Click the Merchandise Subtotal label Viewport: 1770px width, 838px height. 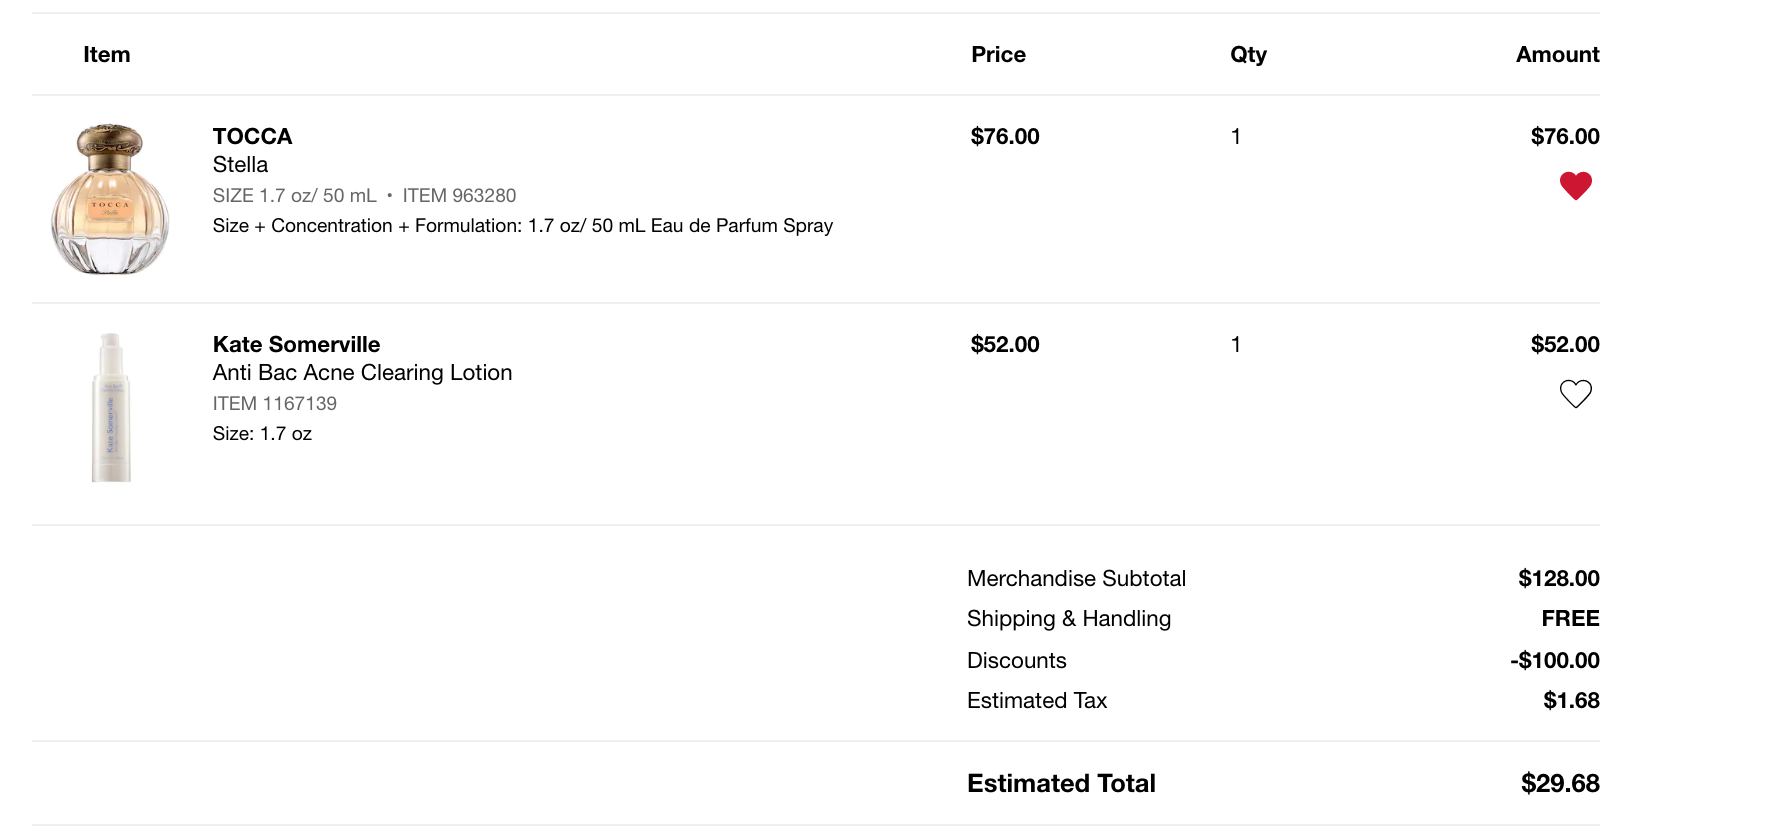1076,578
